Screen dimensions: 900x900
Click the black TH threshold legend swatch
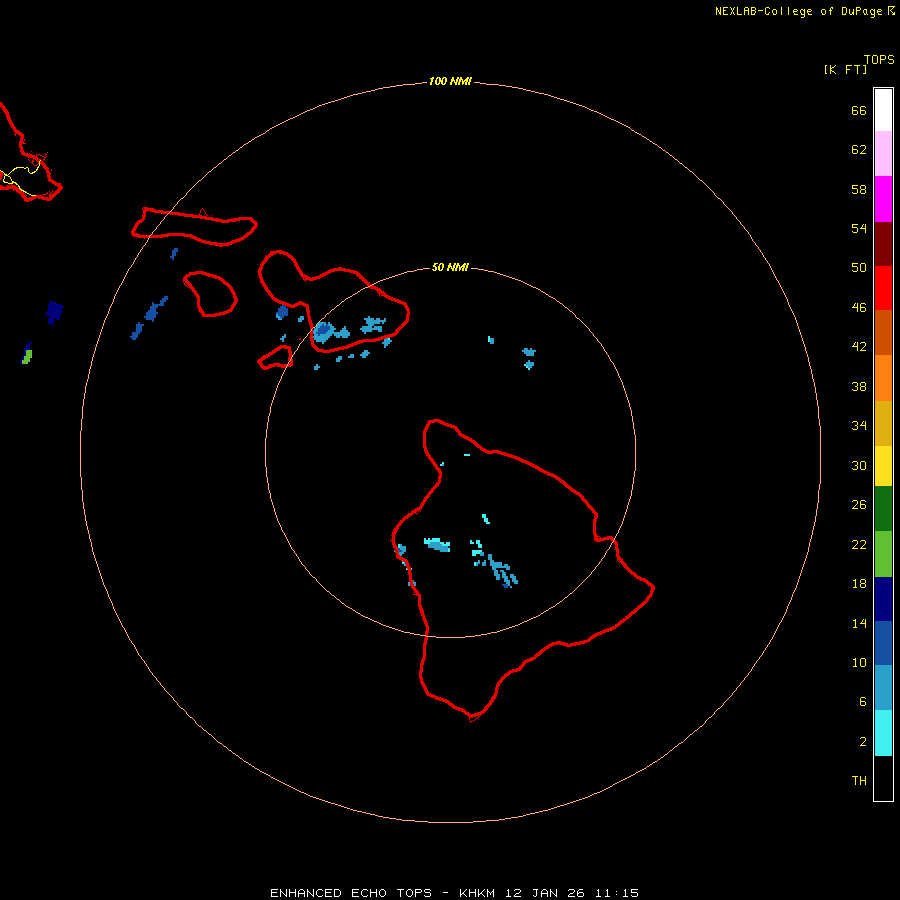click(x=883, y=778)
